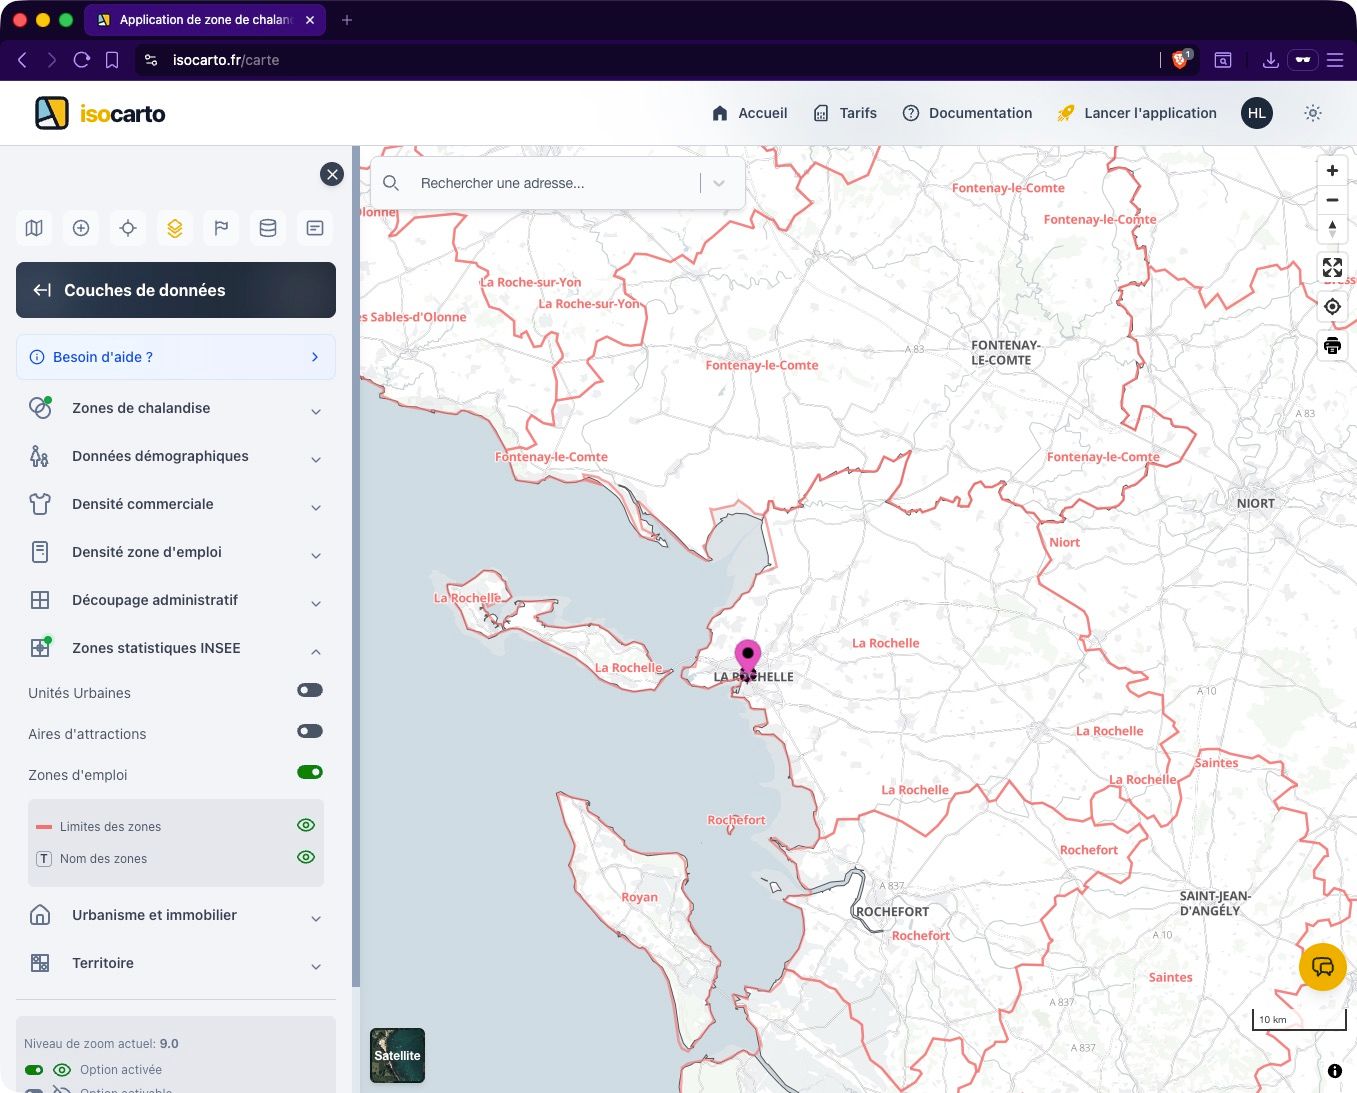Hide Limites des zones with eye icon
The image size is (1357, 1093).
pyautogui.click(x=306, y=825)
